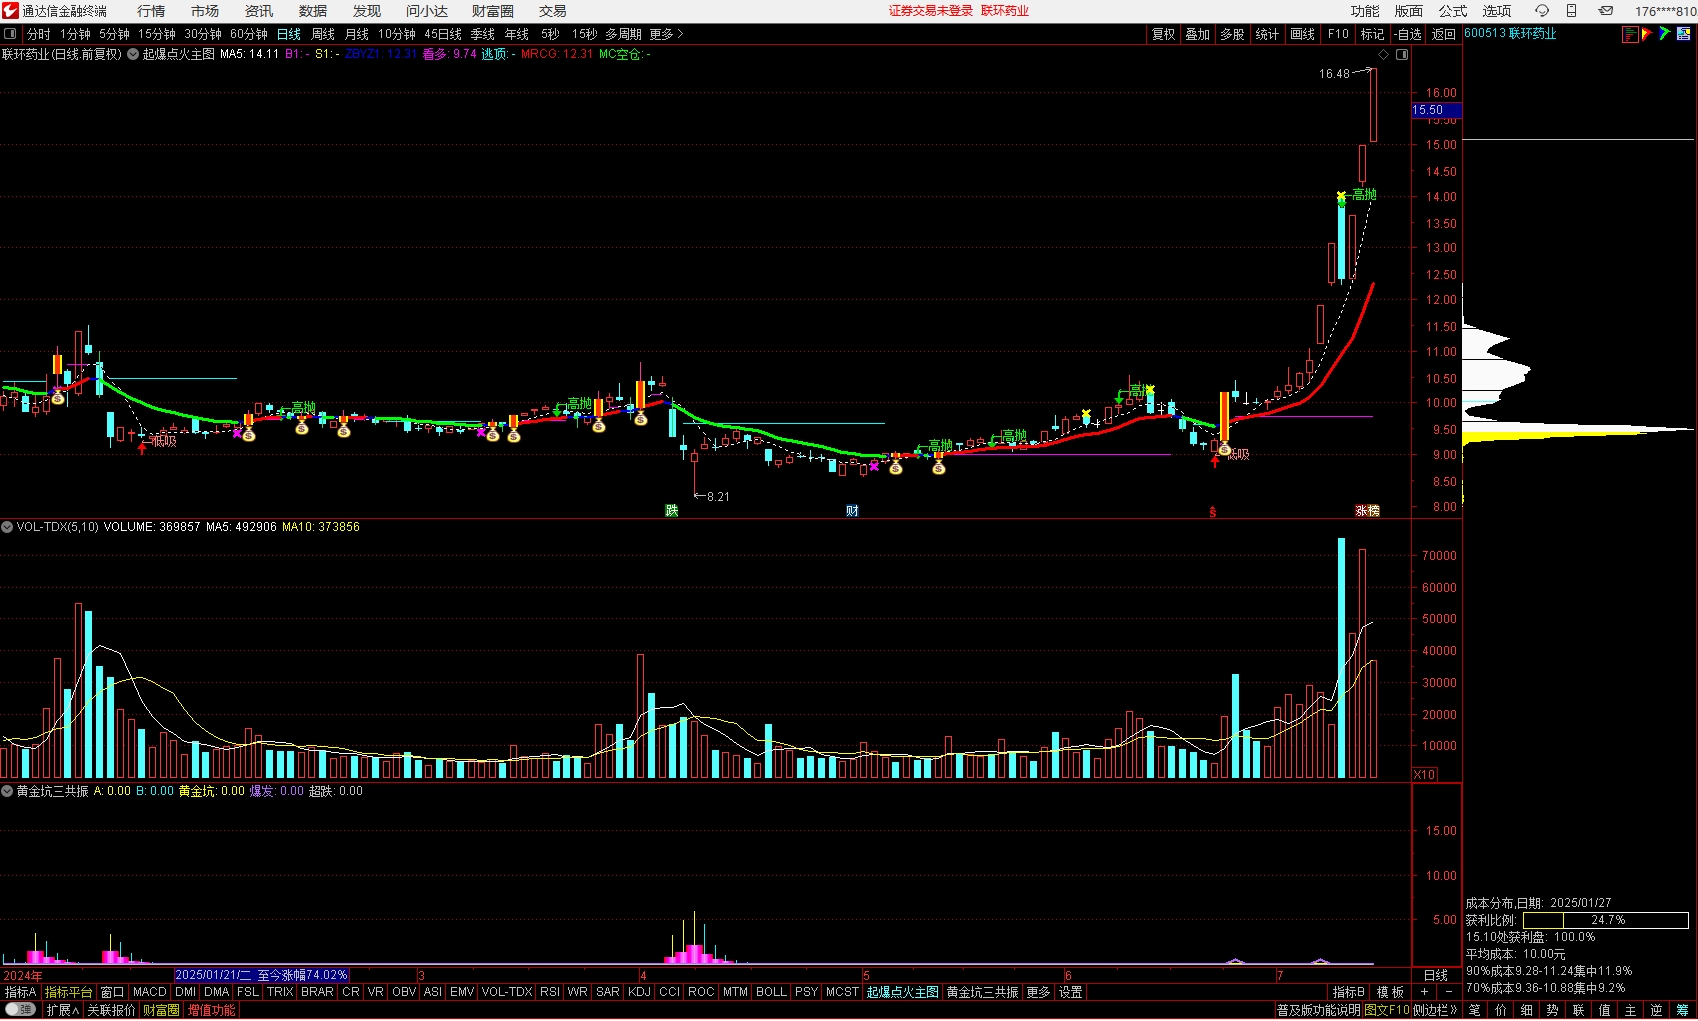The width and height of the screenshot is (1698, 1021).
Task: Click the 日线 period selector at timeline
Action: pyautogui.click(x=1435, y=975)
